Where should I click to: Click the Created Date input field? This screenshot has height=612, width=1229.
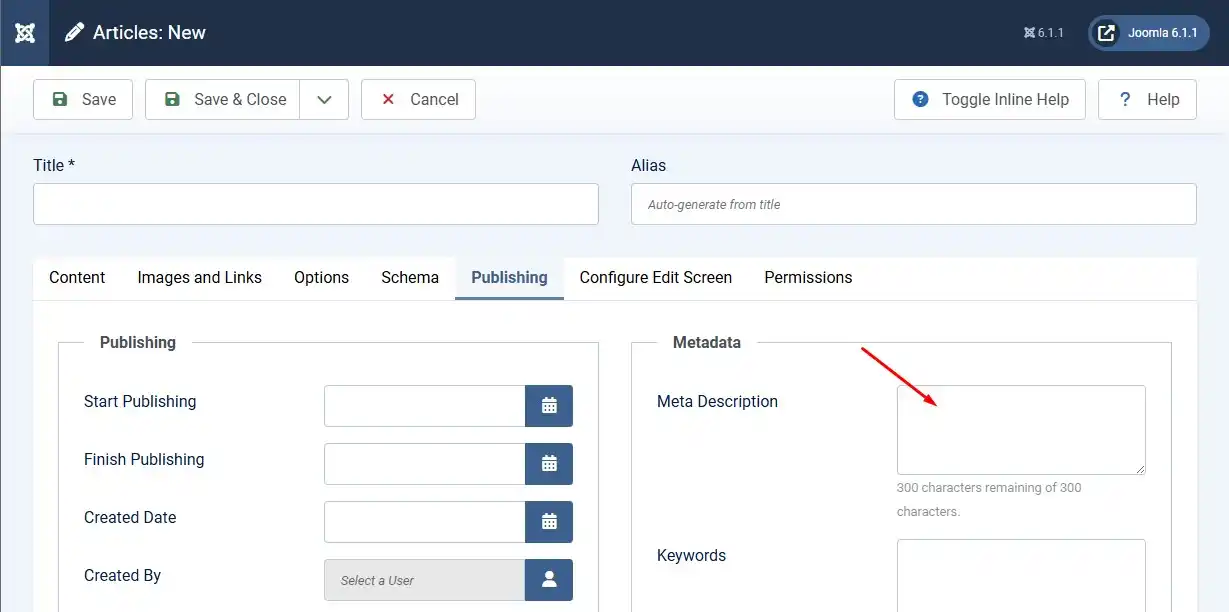[x=425, y=522]
